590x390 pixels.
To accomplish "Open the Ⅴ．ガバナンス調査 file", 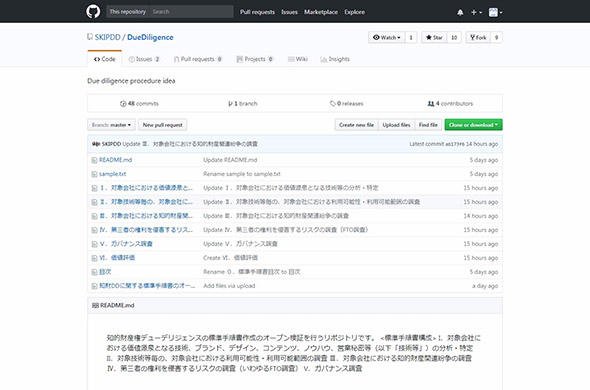I will (x=126, y=244).
